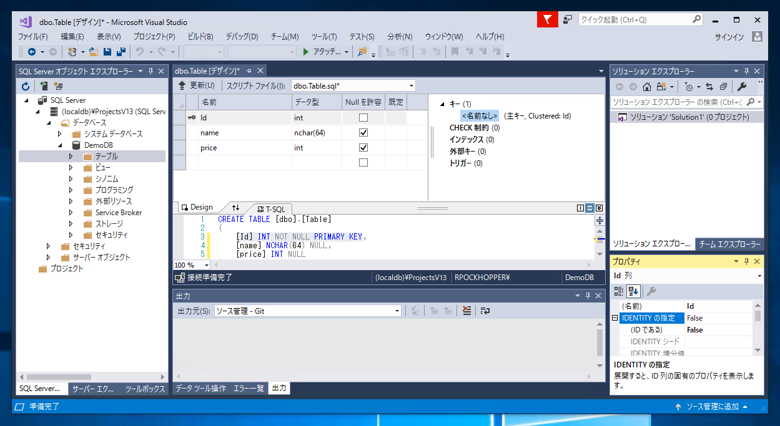This screenshot has width=780, height=426.
Task: Uncheck Allow Nulls for price column
Action: [364, 148]
